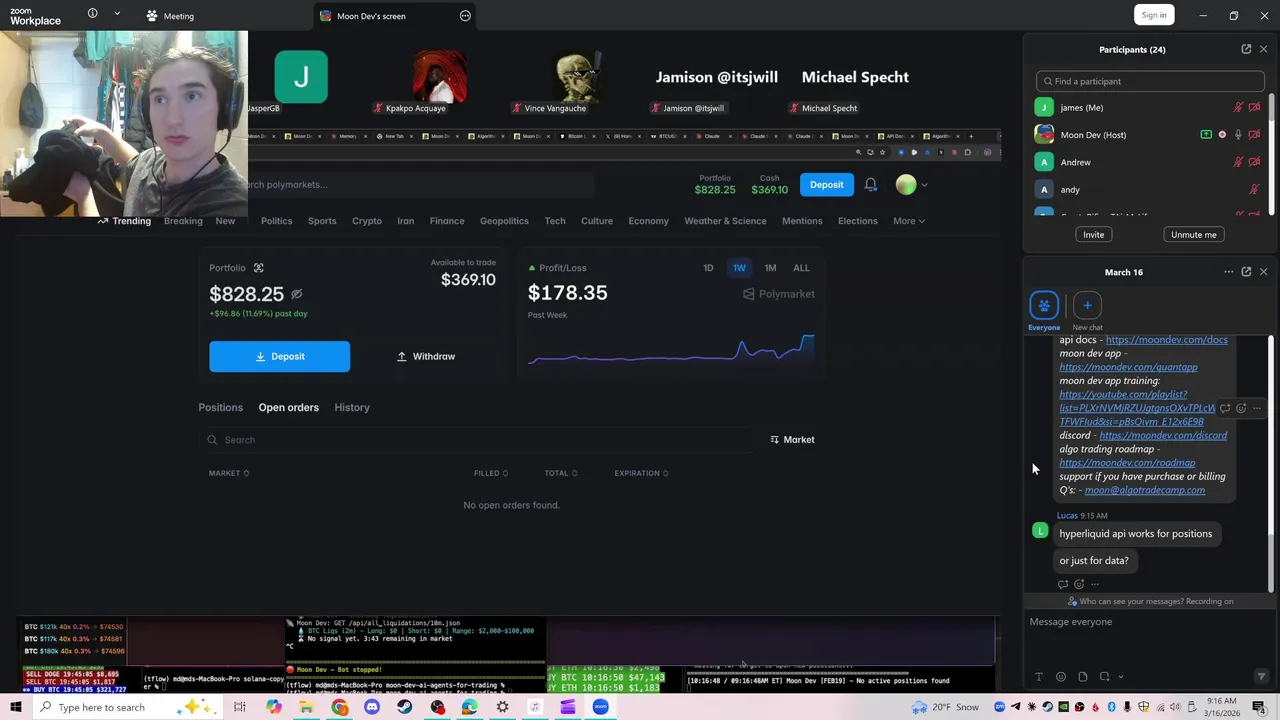Click the open orders Search field
Viewport: 1280px width, 720px height.
[475, 440]
